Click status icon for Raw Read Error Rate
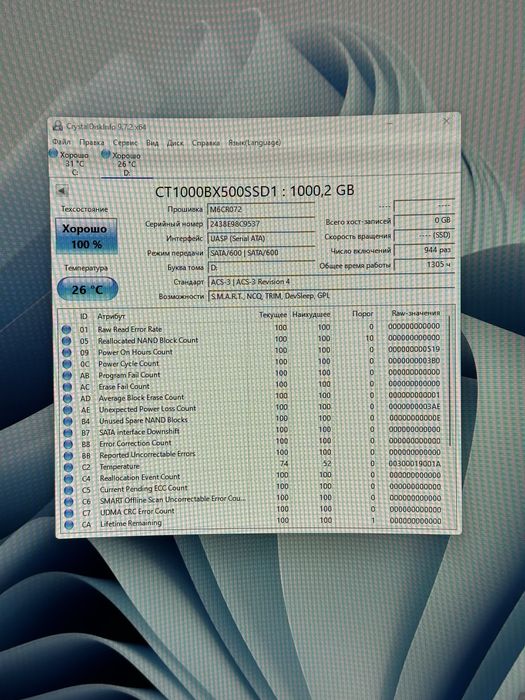The width and height of the screenshot is (525, 700). tap(67, 329)
